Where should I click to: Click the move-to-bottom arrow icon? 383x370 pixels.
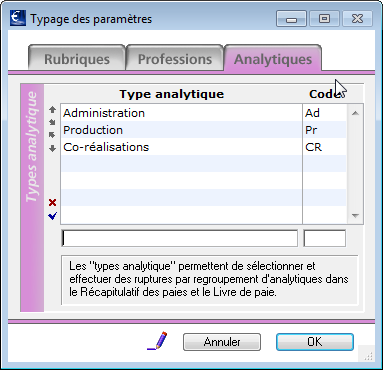point(52,149)
